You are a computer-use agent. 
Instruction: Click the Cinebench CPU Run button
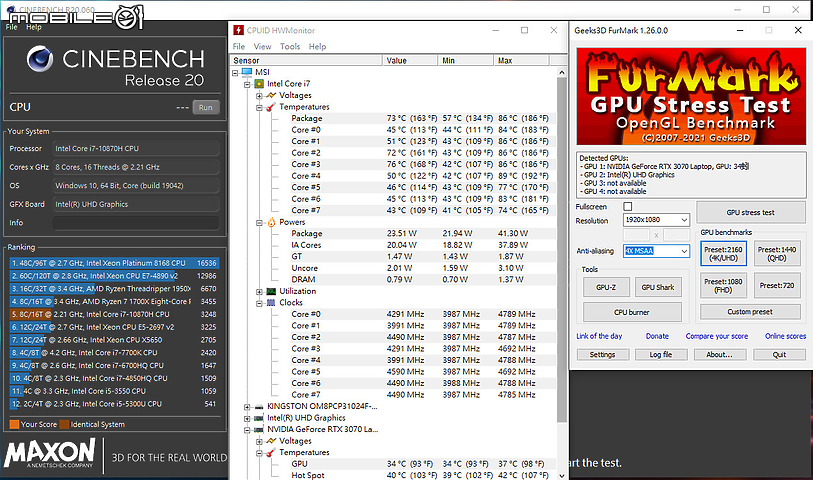click(206, 107)
